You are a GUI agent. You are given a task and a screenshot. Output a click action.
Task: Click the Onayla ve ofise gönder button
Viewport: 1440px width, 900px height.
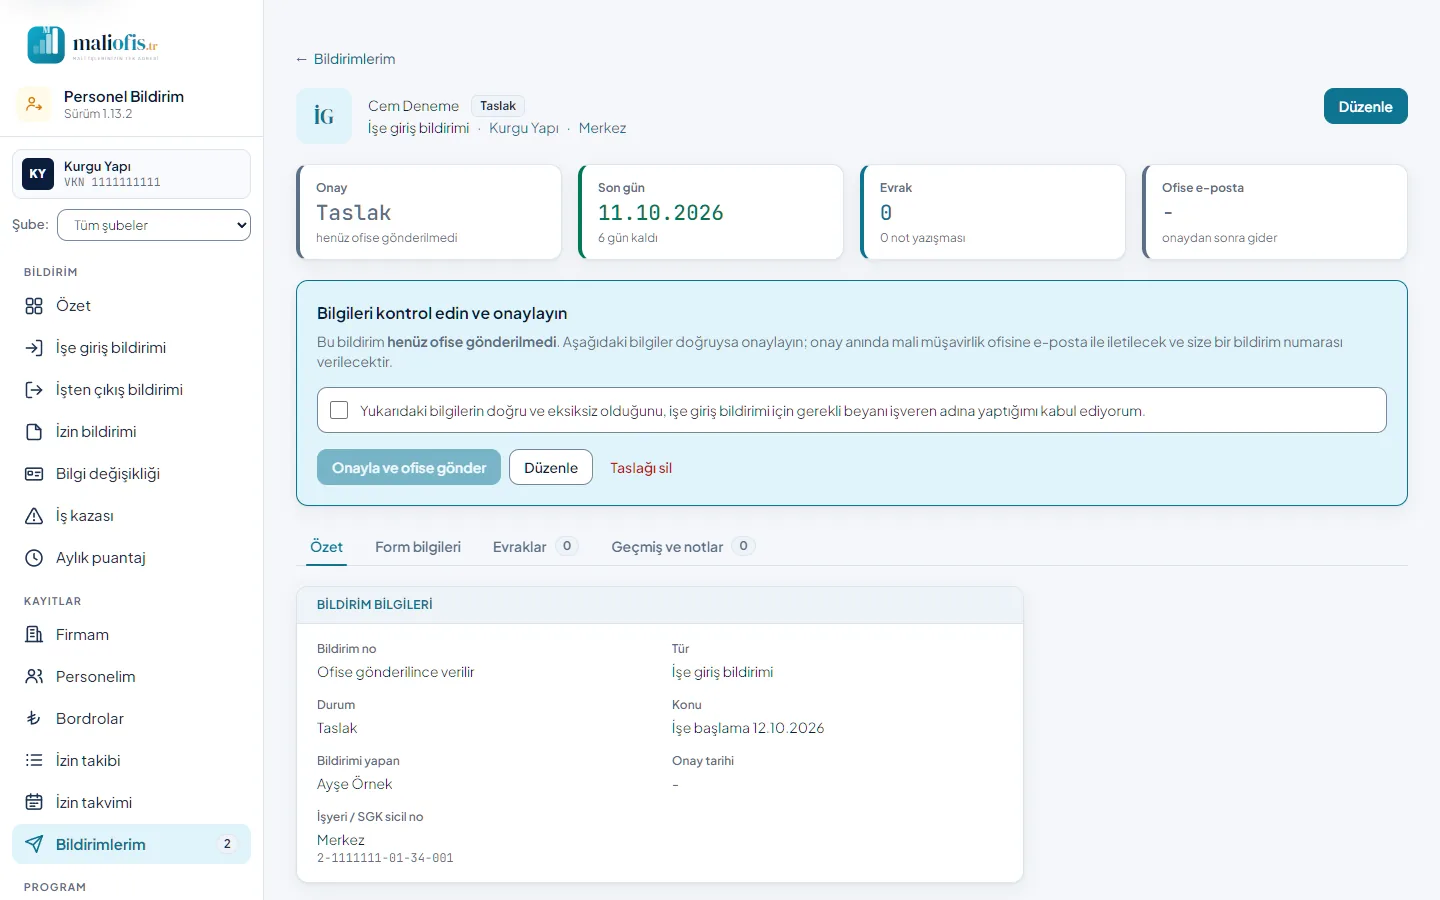pos(409,467)
